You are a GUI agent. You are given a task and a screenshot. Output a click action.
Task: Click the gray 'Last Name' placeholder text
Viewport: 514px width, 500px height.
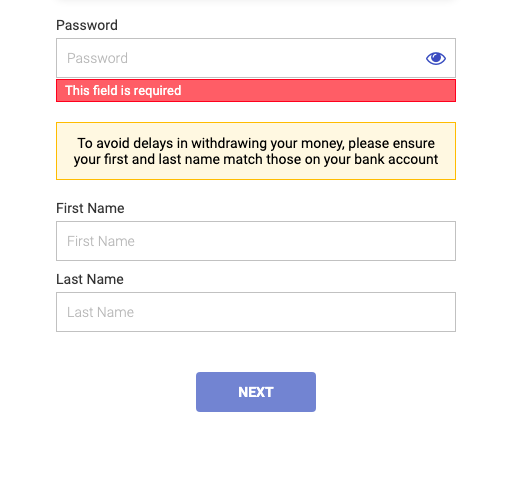coord(100,312)
